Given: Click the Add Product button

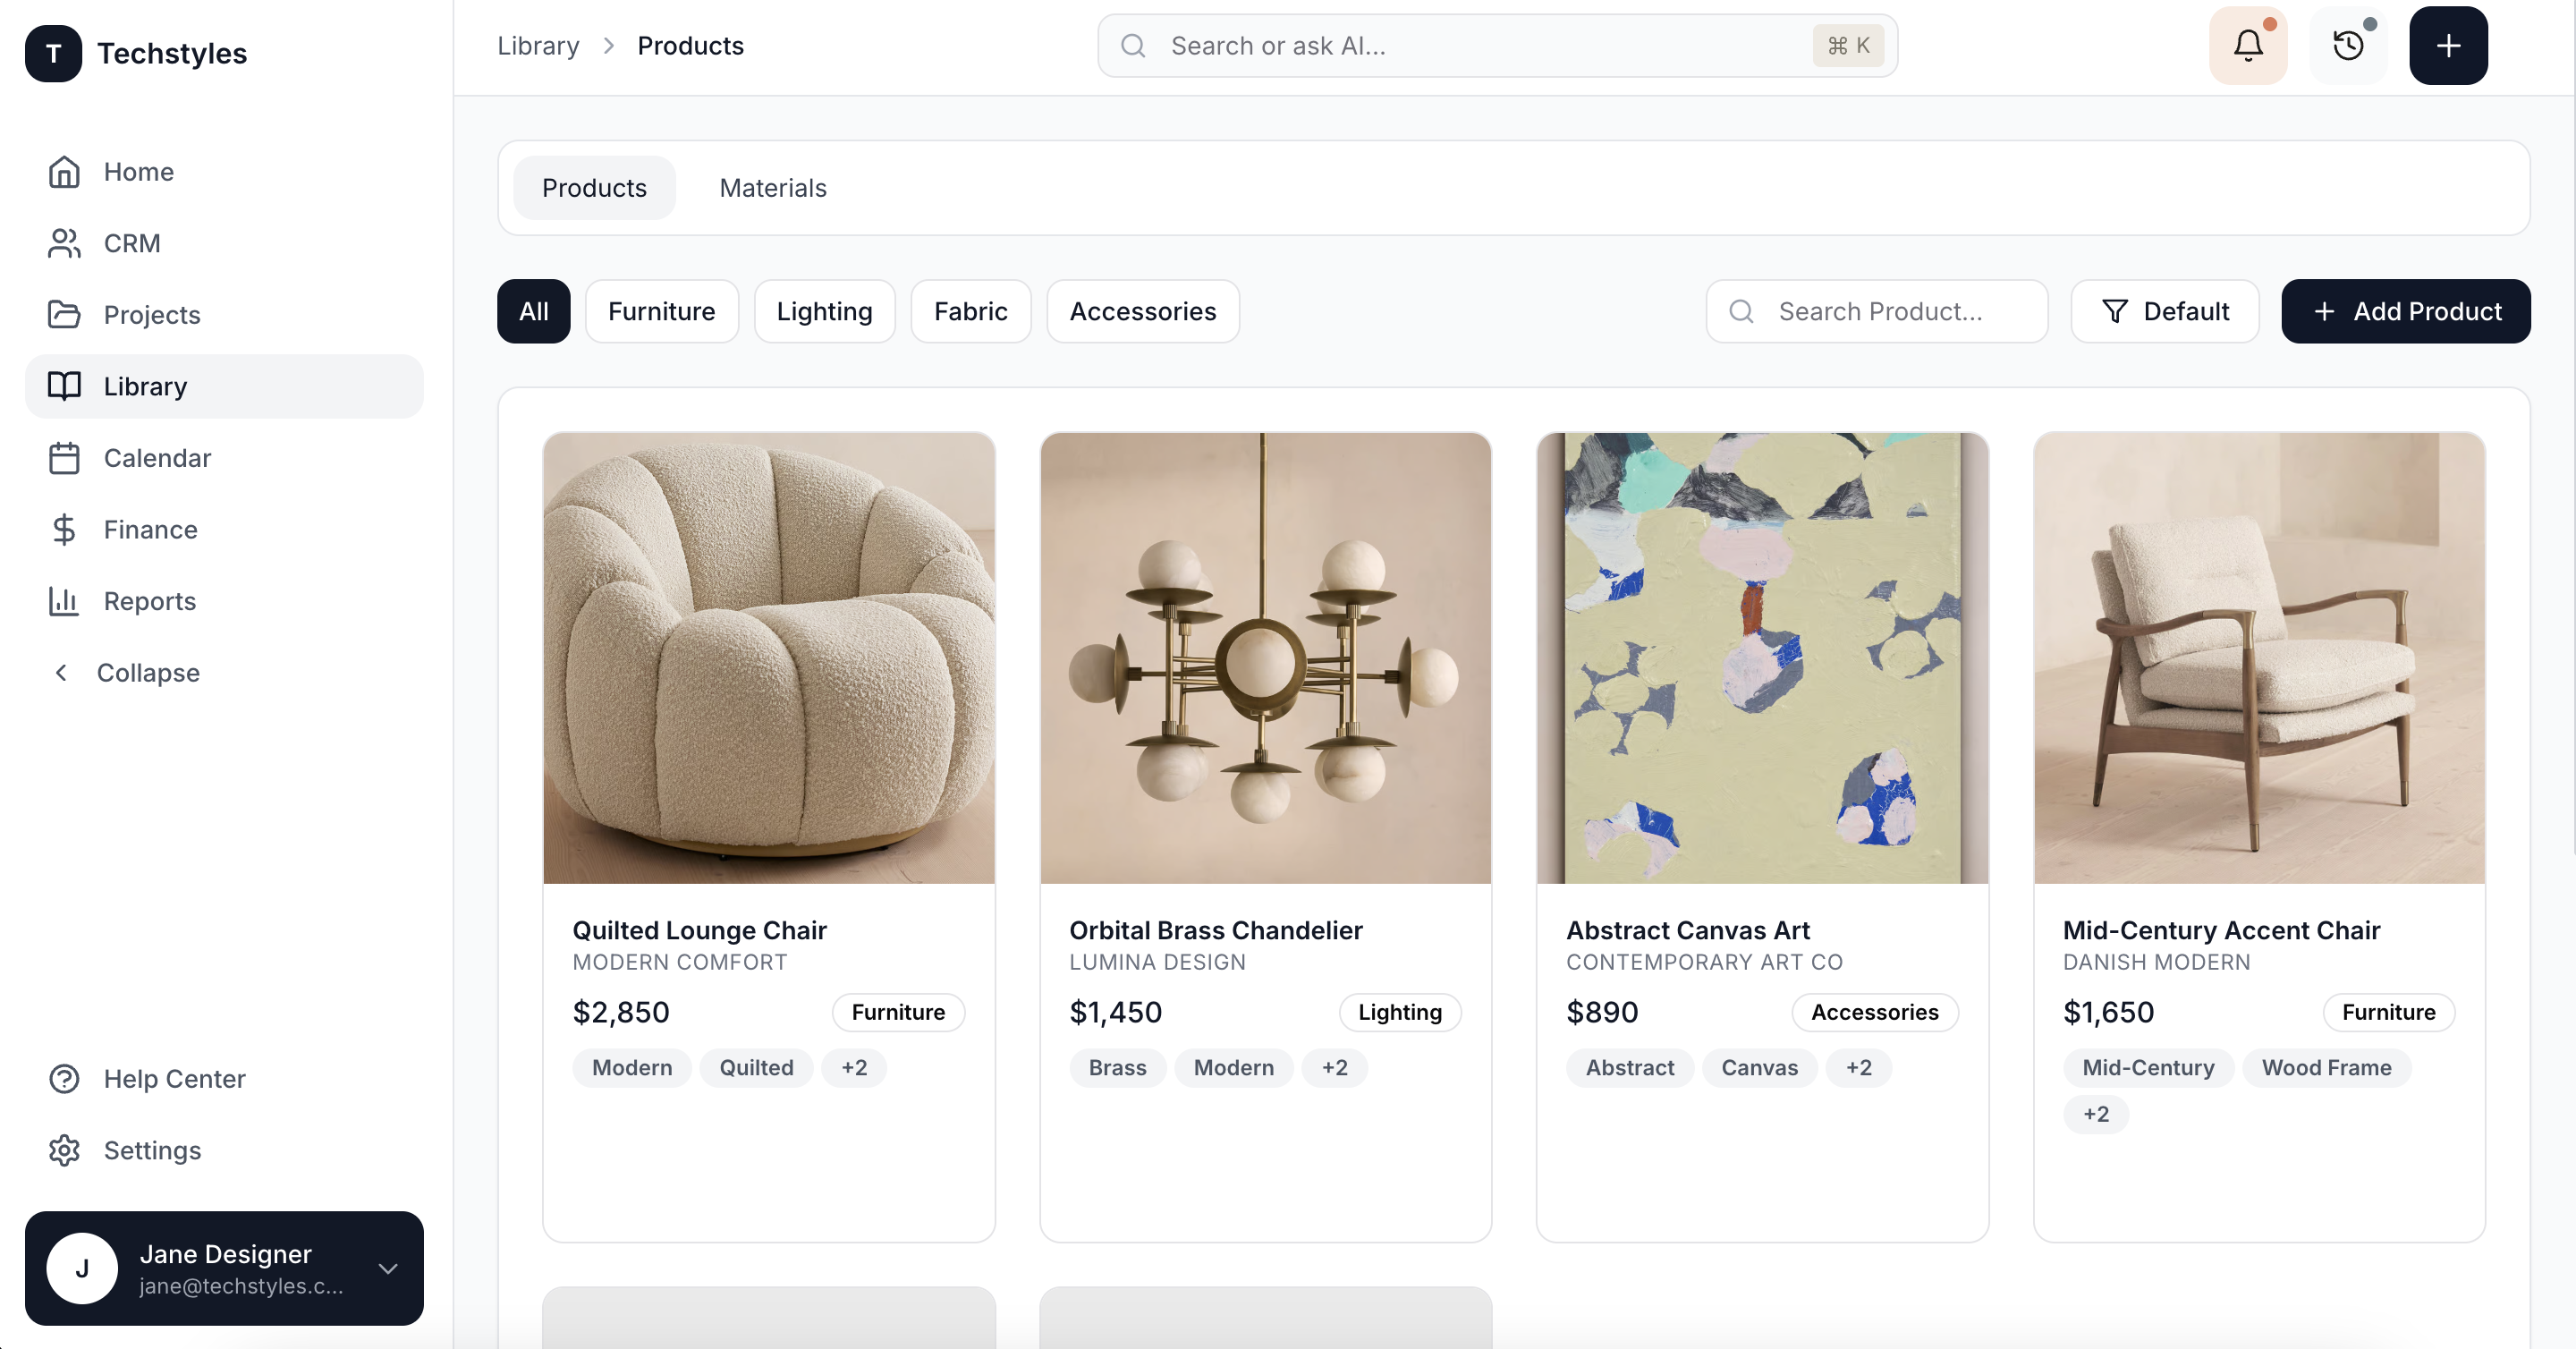Looking at the screenshot, I should point(2406,311).
